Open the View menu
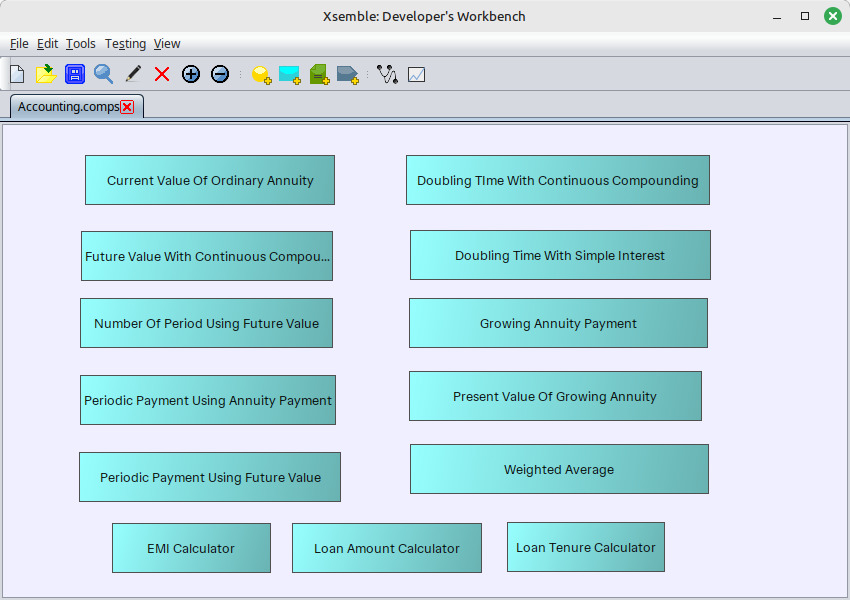850x600 pixels. pyautogui.click(x=166, y=43)
